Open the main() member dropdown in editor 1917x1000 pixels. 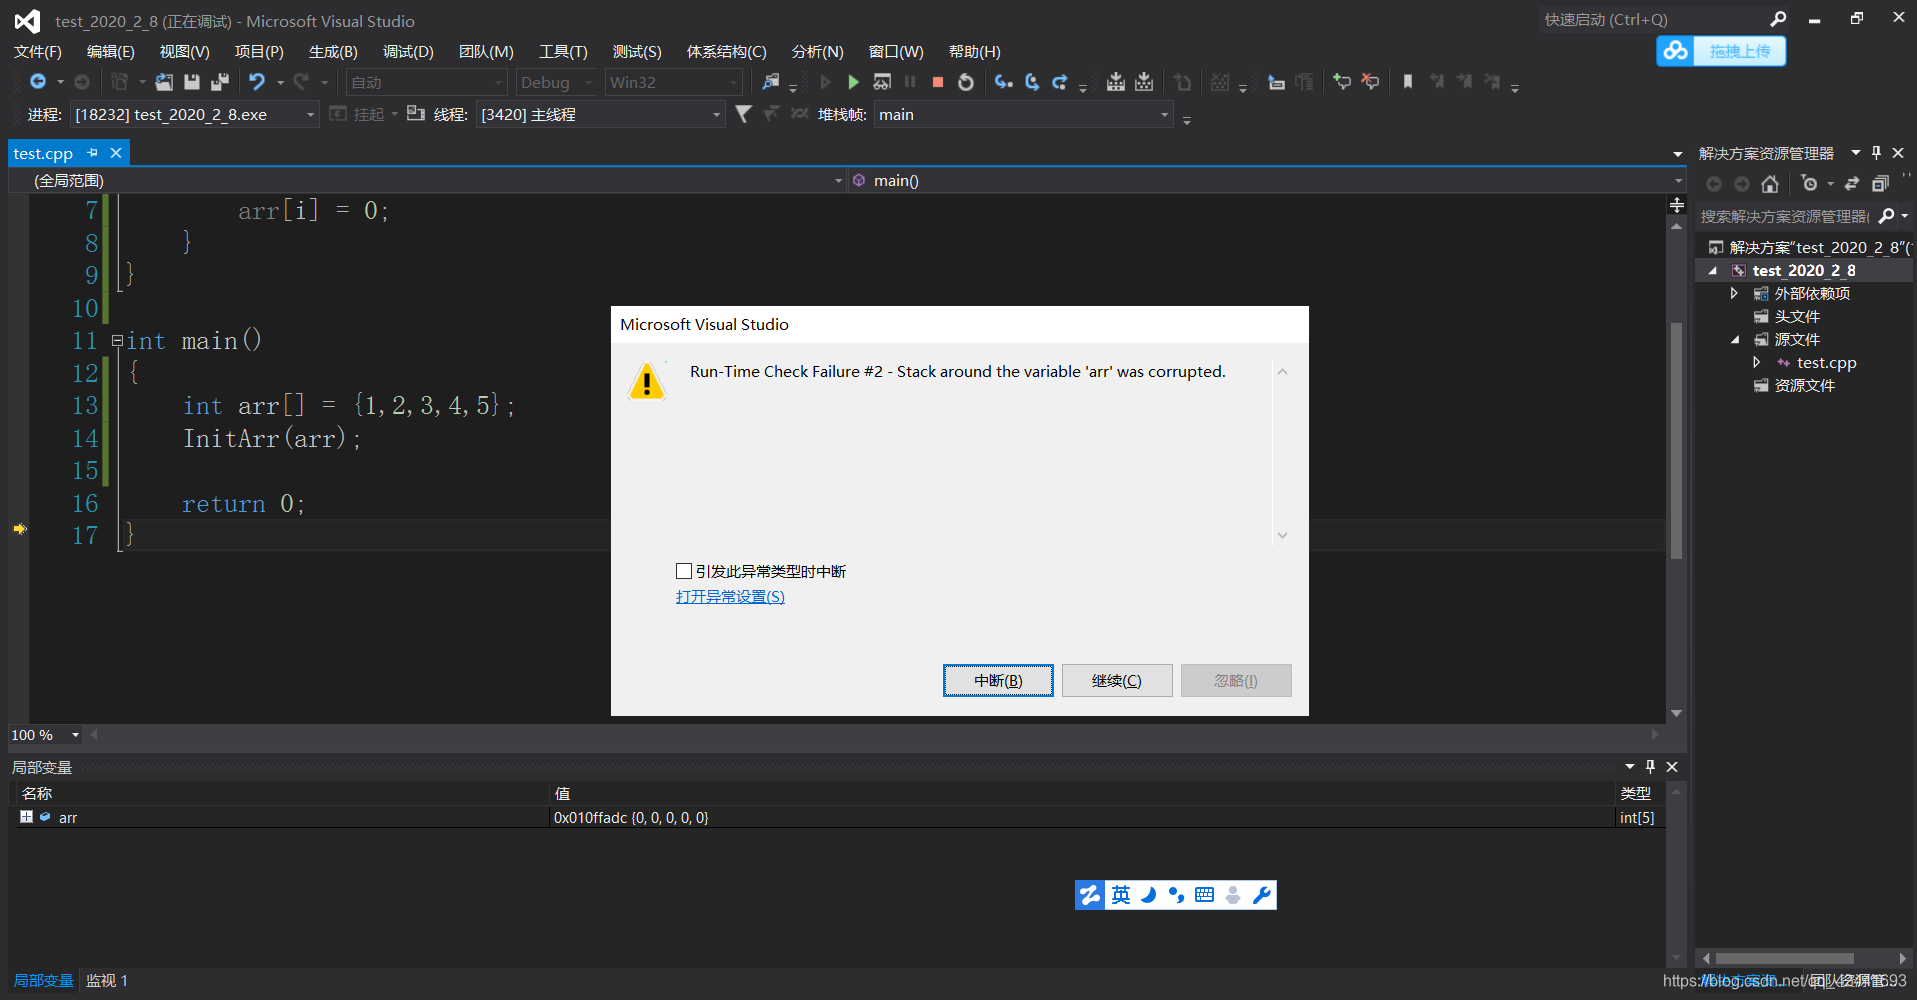point(1267,180)
